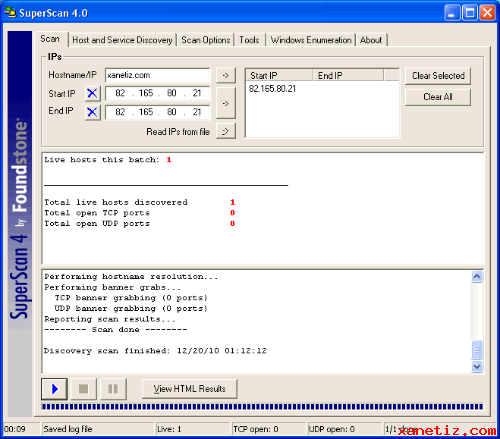Viewport: 500px width, 439px height.
Task: Click the log scrollbar down arrow
Action: click(477, 367)
